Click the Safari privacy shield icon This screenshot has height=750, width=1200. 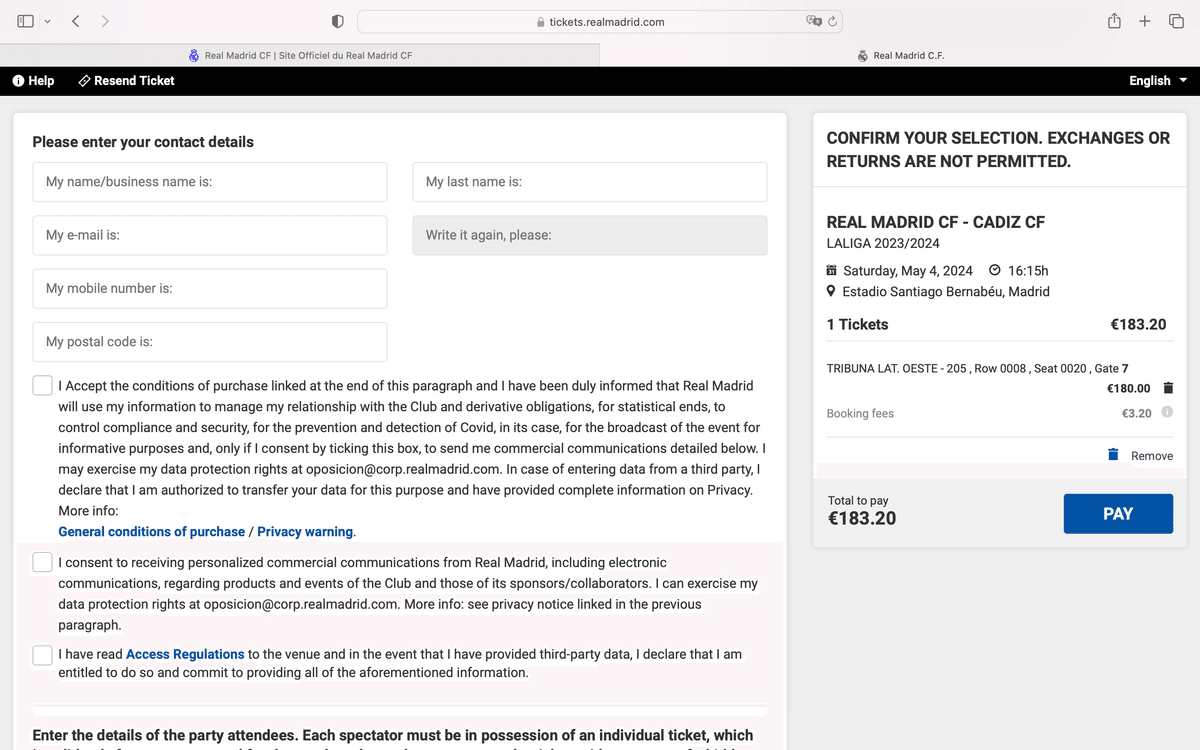point(338,21)
